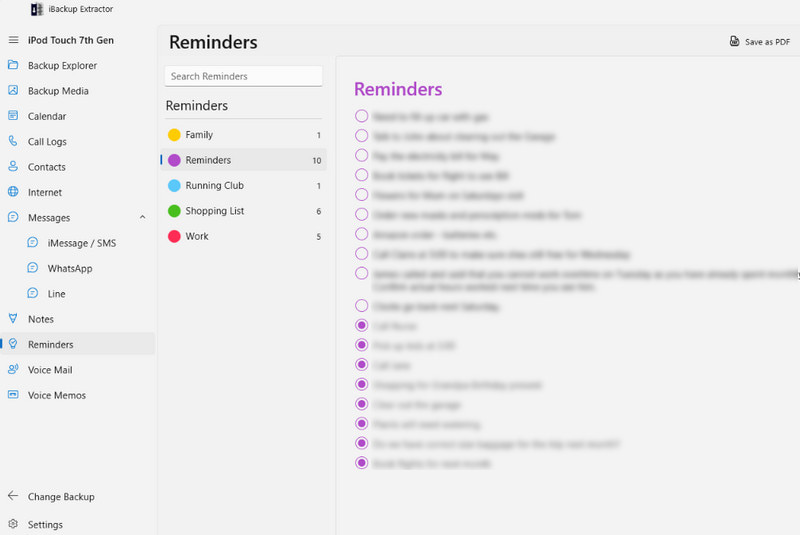Open Backup Explorer folder icon
800x535 pixels.
point(13,65)
